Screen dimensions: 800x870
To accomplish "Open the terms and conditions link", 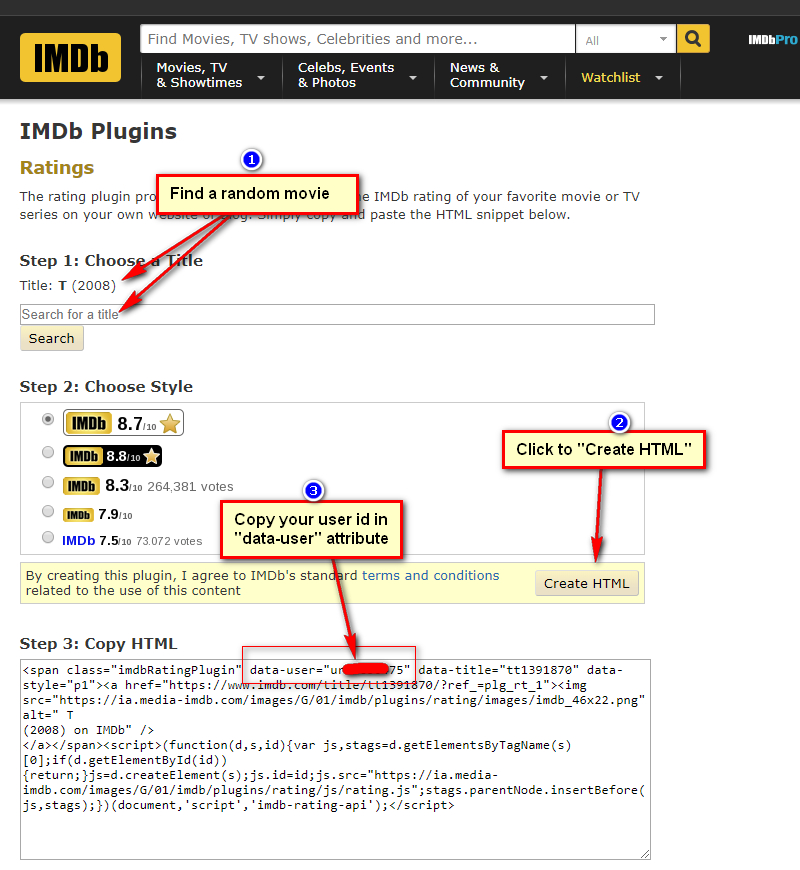I will click(430, 576).
